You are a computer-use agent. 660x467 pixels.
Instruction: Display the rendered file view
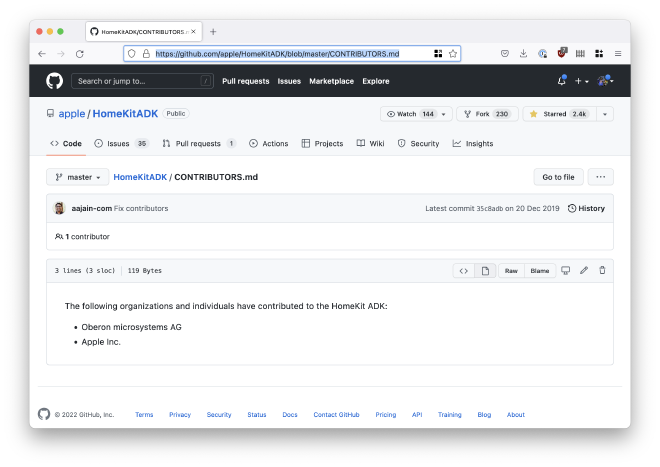(484, 270)
